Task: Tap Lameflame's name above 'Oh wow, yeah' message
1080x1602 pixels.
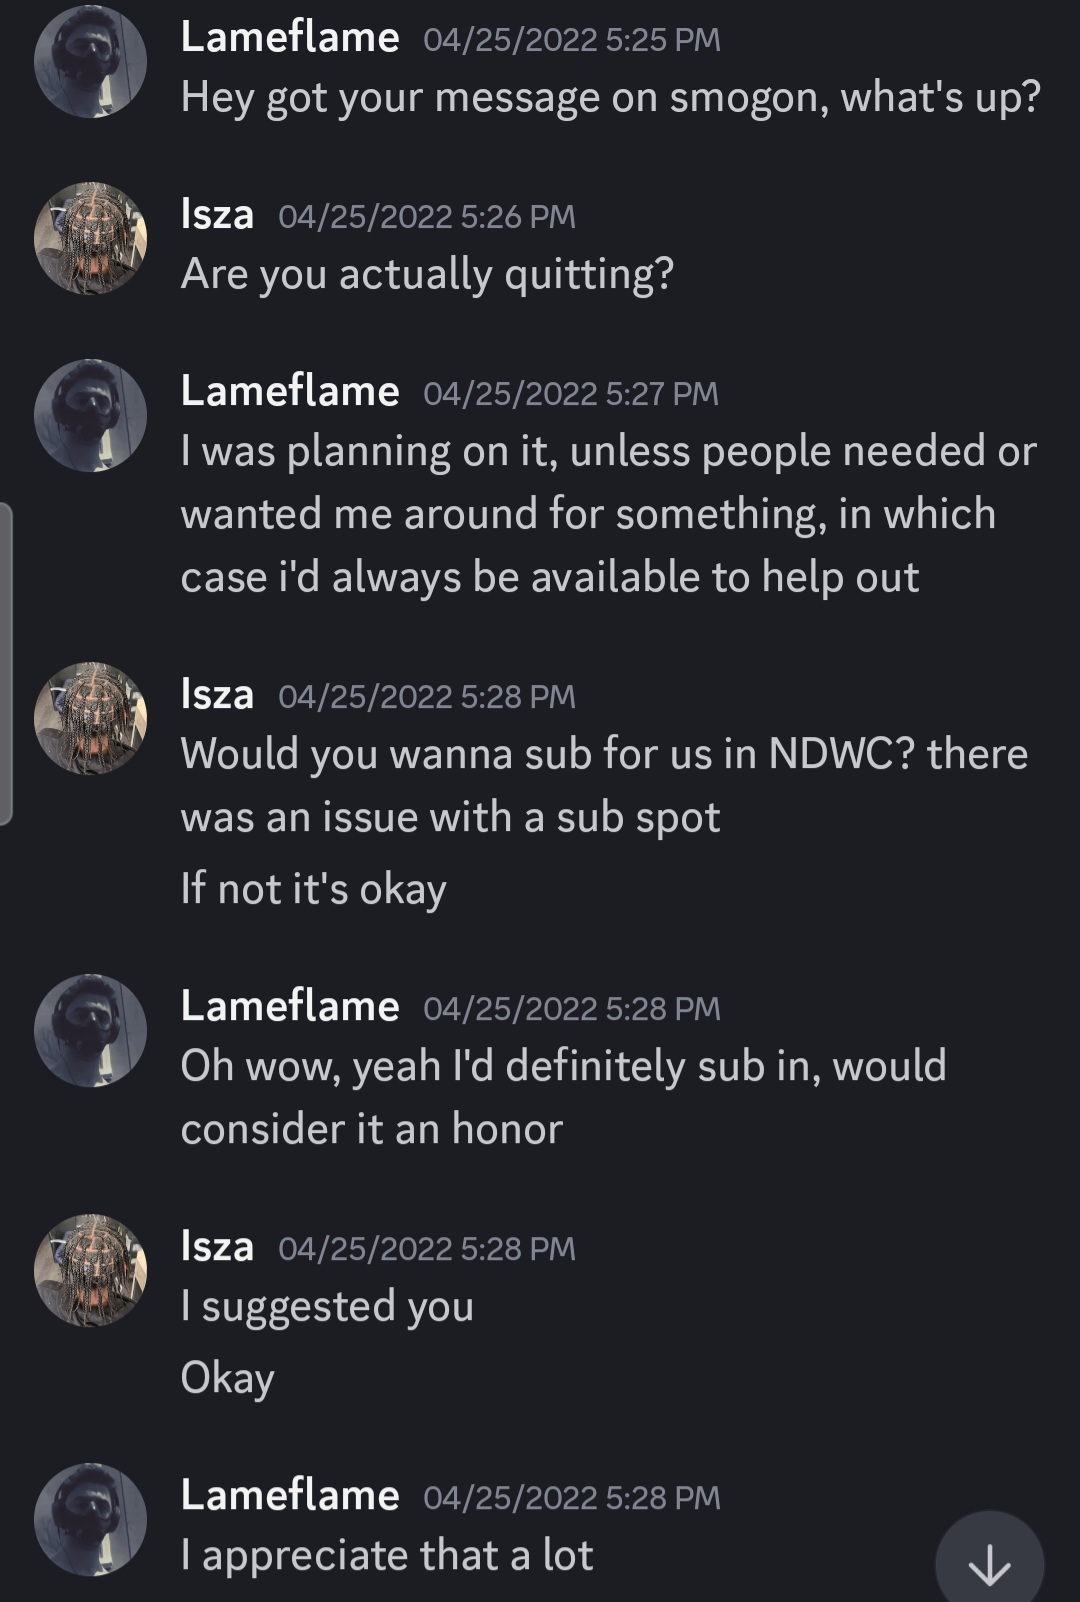Action: [290, 1007]
